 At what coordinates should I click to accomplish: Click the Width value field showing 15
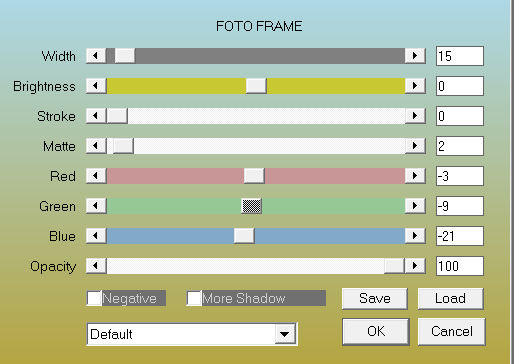click(x=460, y=56)
